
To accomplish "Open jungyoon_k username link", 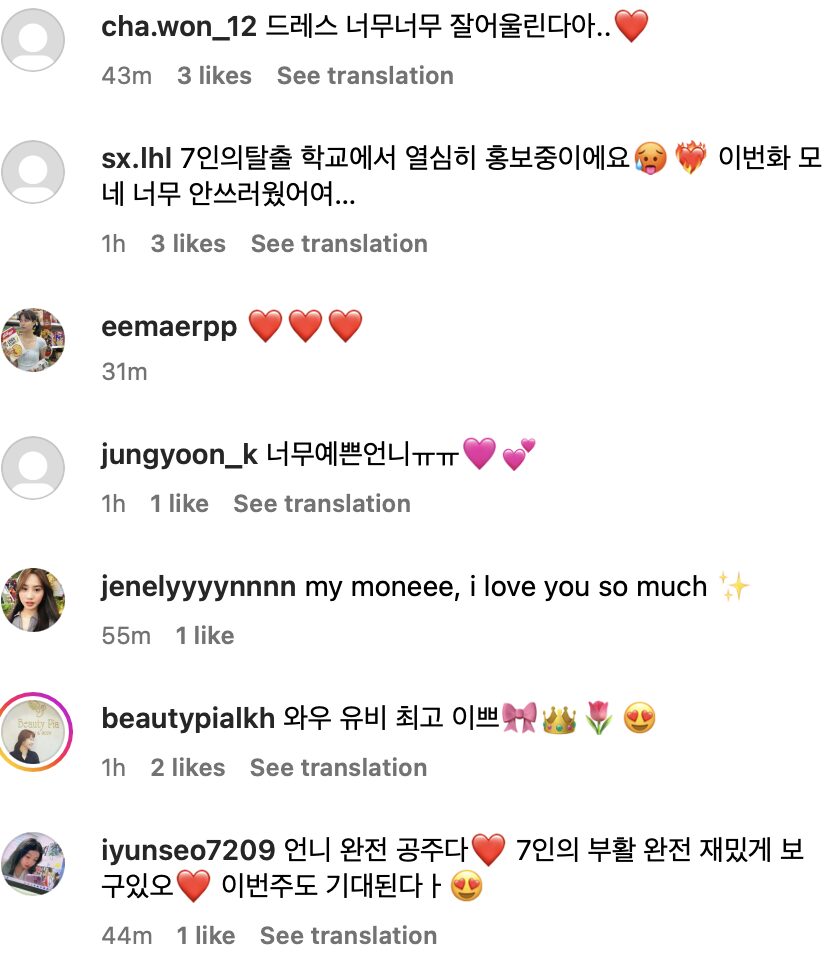I will pos(180,455).
